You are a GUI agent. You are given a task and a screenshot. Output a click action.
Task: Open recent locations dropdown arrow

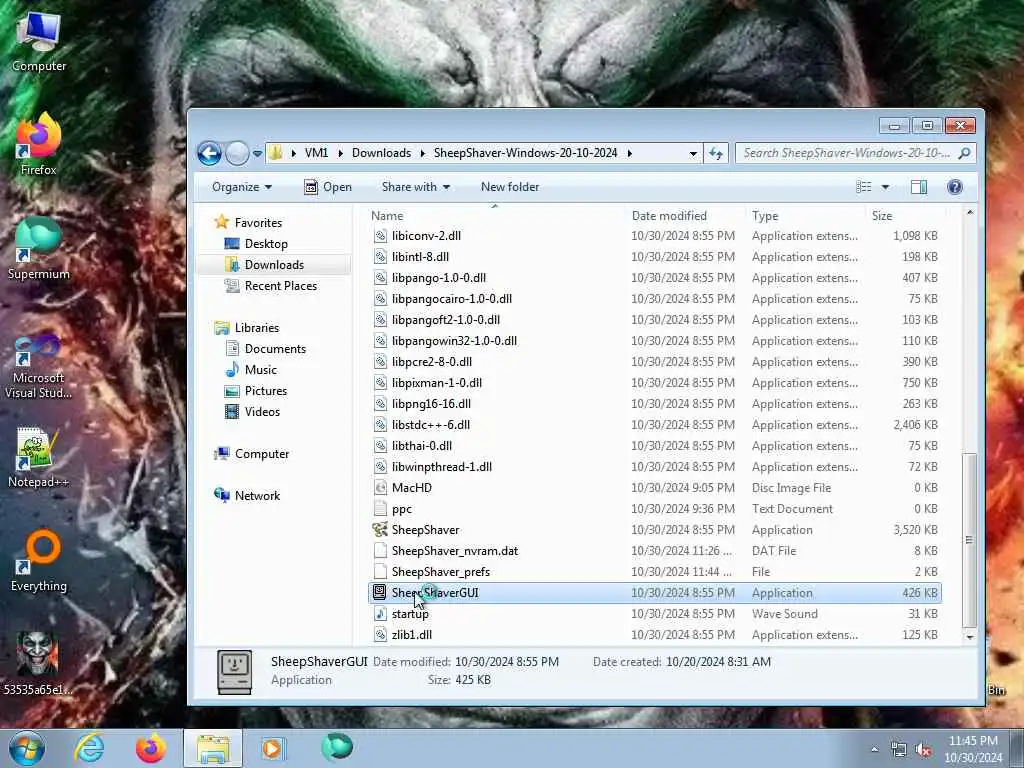click(x=257, y=153)
